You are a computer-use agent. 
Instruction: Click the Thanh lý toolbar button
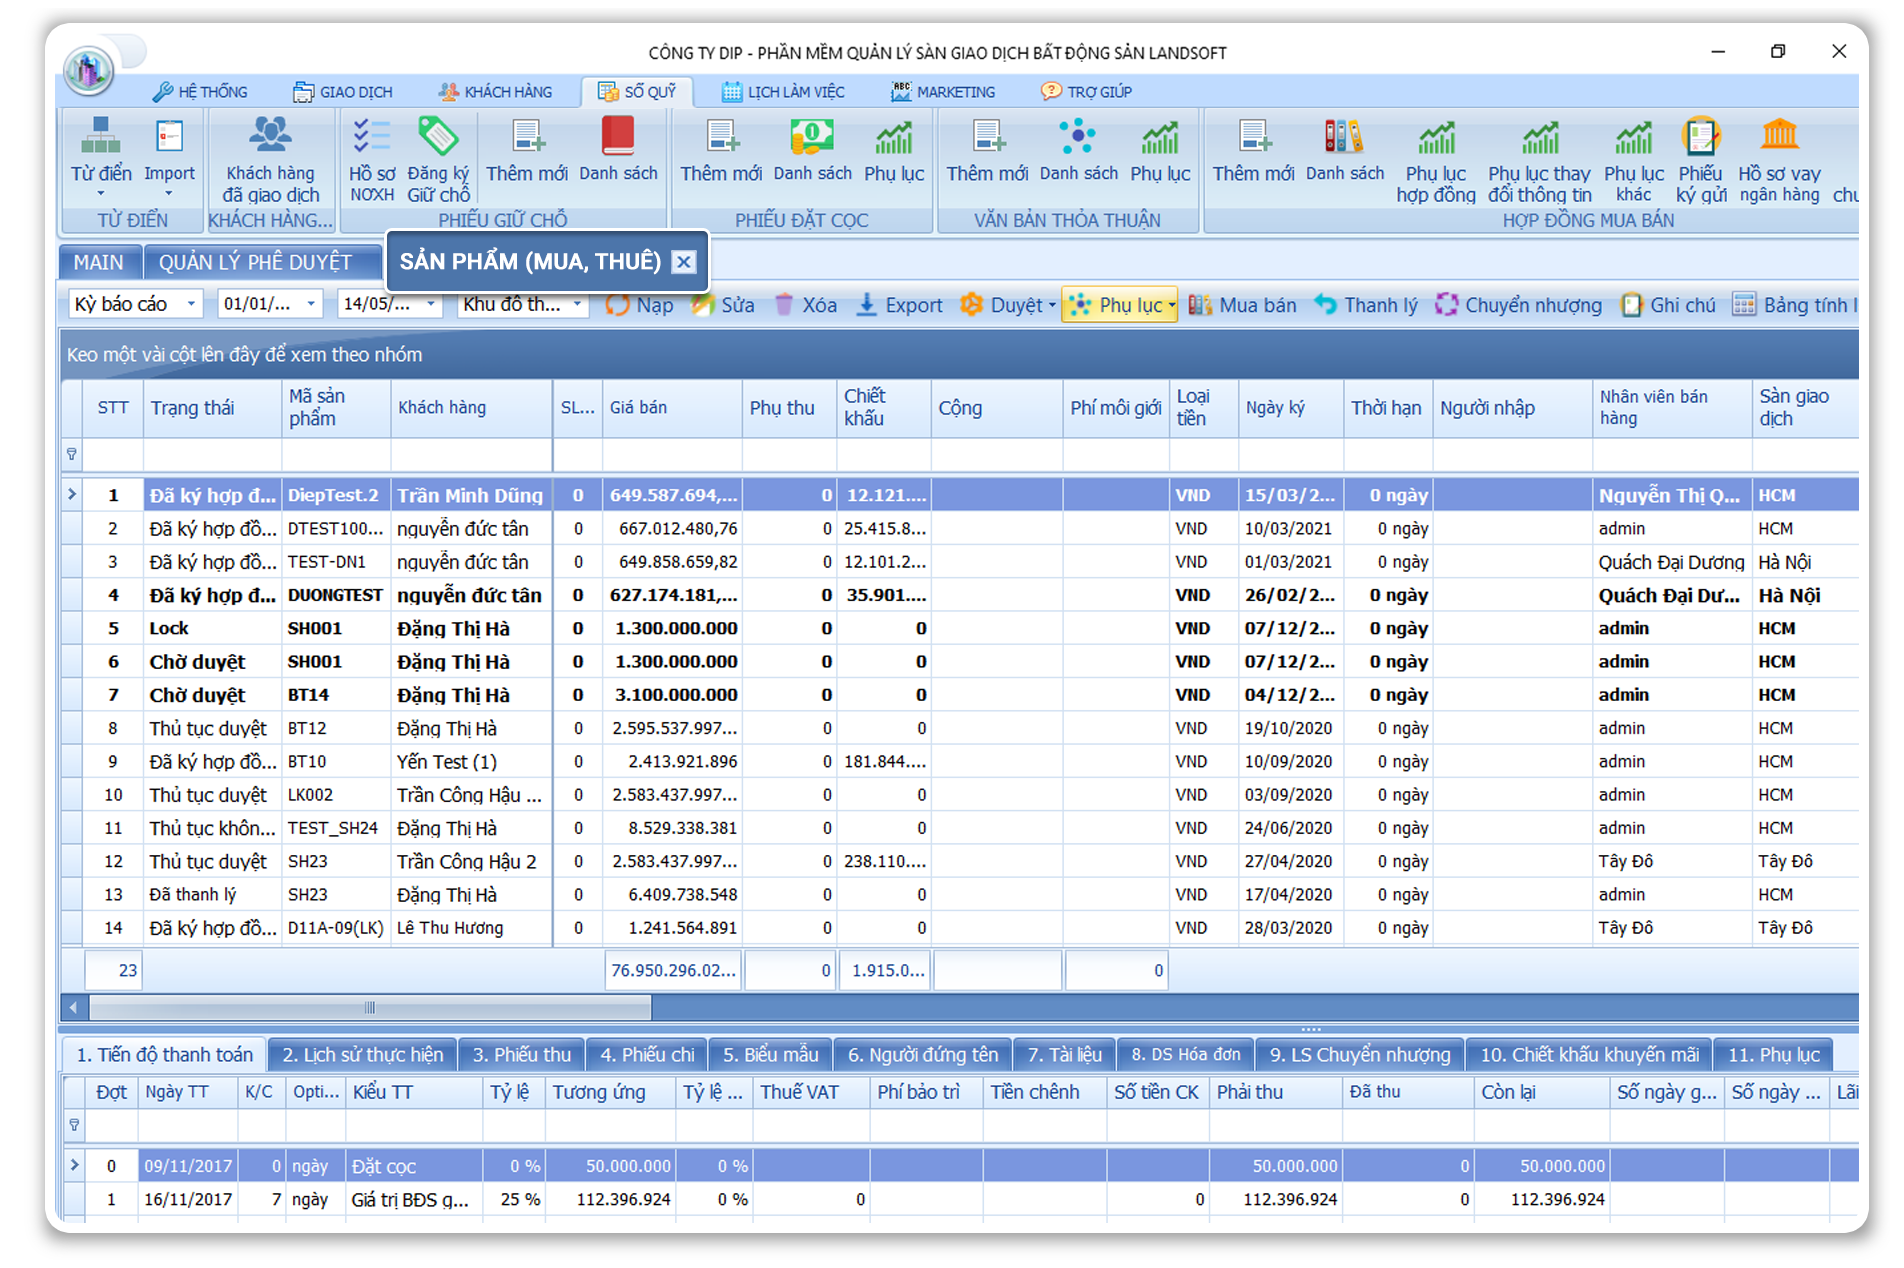(1366, 305)
